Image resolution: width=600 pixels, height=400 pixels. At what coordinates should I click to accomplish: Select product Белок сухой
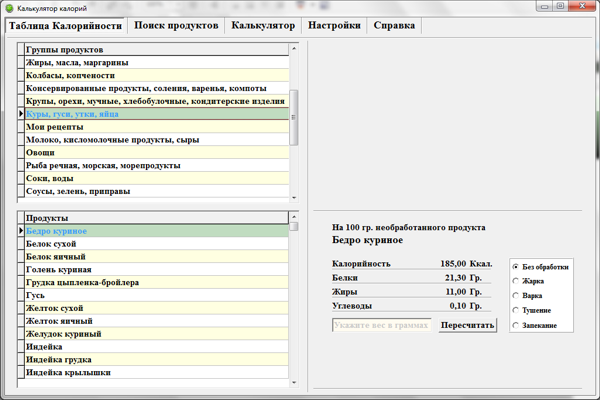click(x=157, y=244)
